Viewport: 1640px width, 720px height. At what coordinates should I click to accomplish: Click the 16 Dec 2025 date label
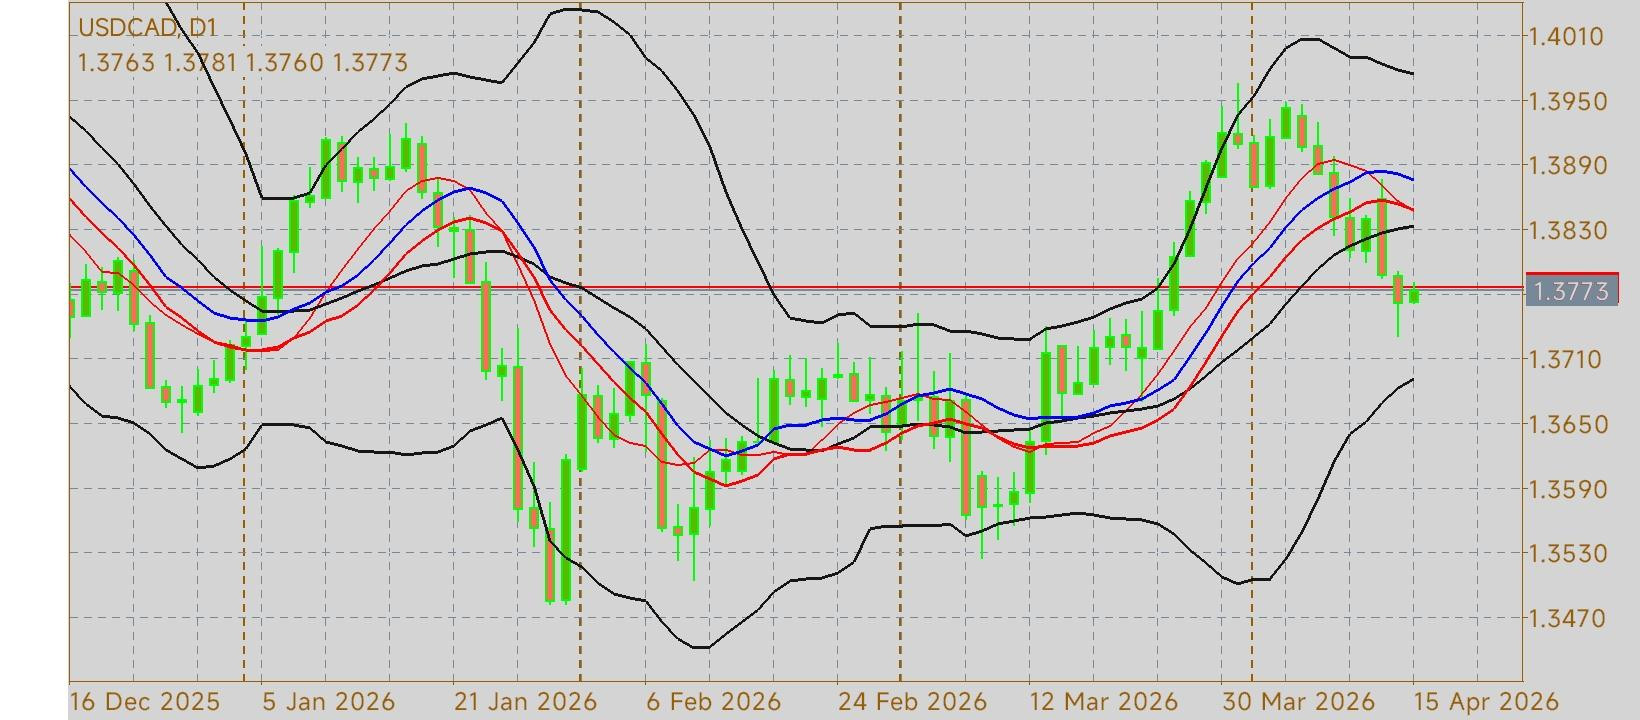point(144,701)
